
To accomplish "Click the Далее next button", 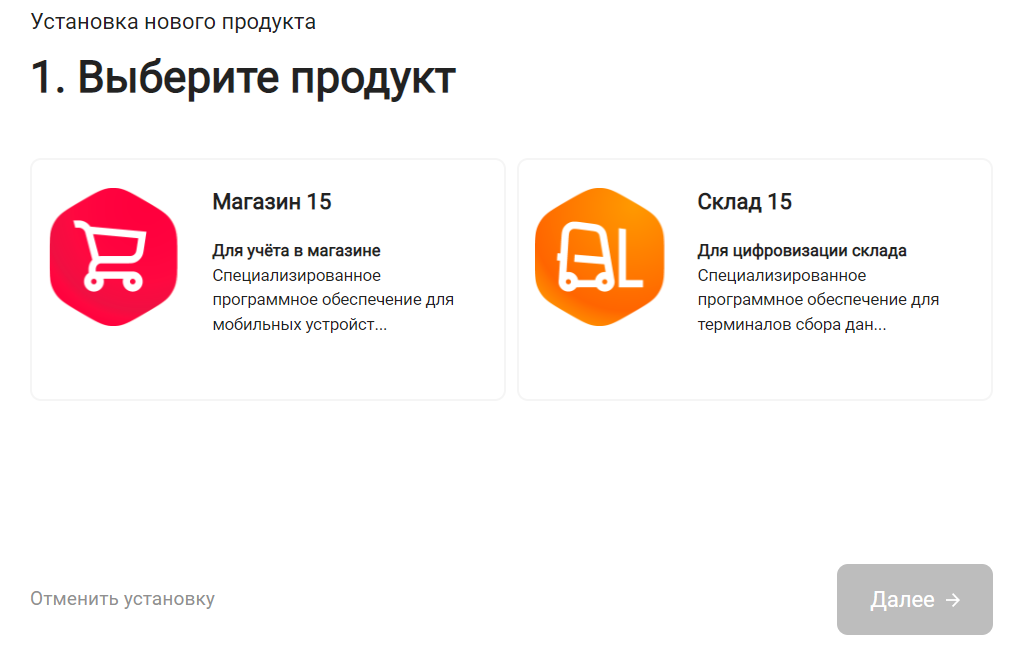I will click(x=914, y=600).
